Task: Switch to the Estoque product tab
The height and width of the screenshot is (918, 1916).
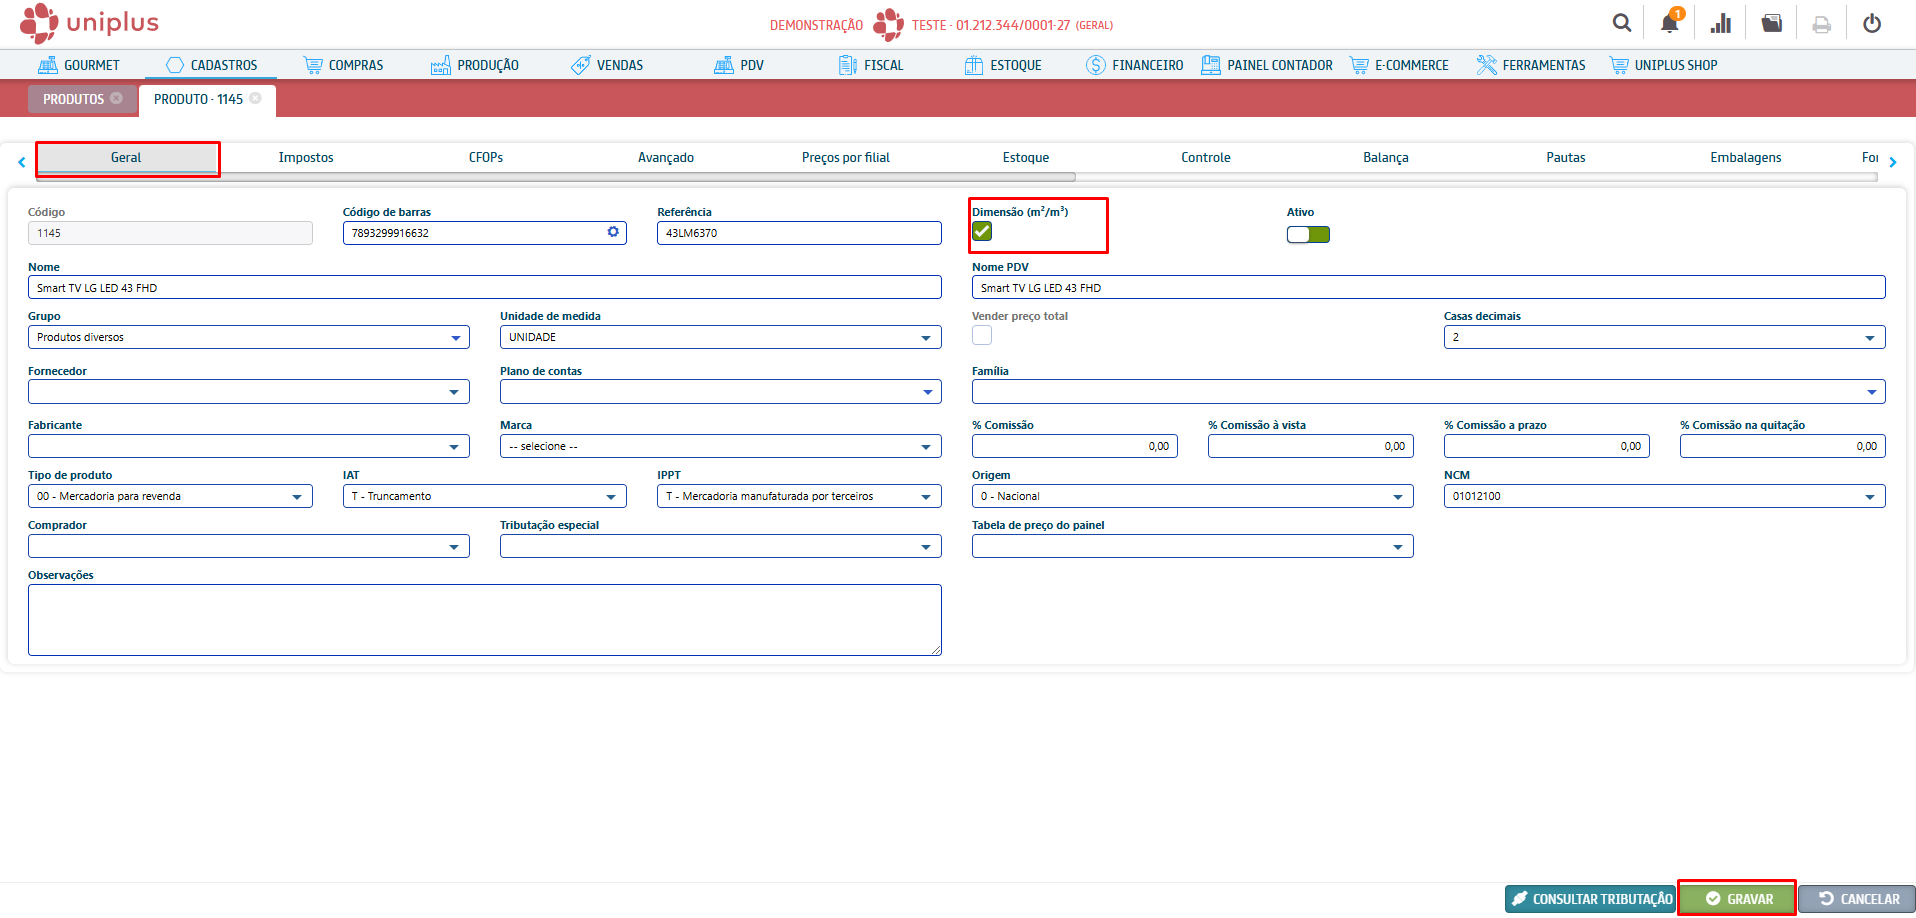Action: coord(1026,157)
